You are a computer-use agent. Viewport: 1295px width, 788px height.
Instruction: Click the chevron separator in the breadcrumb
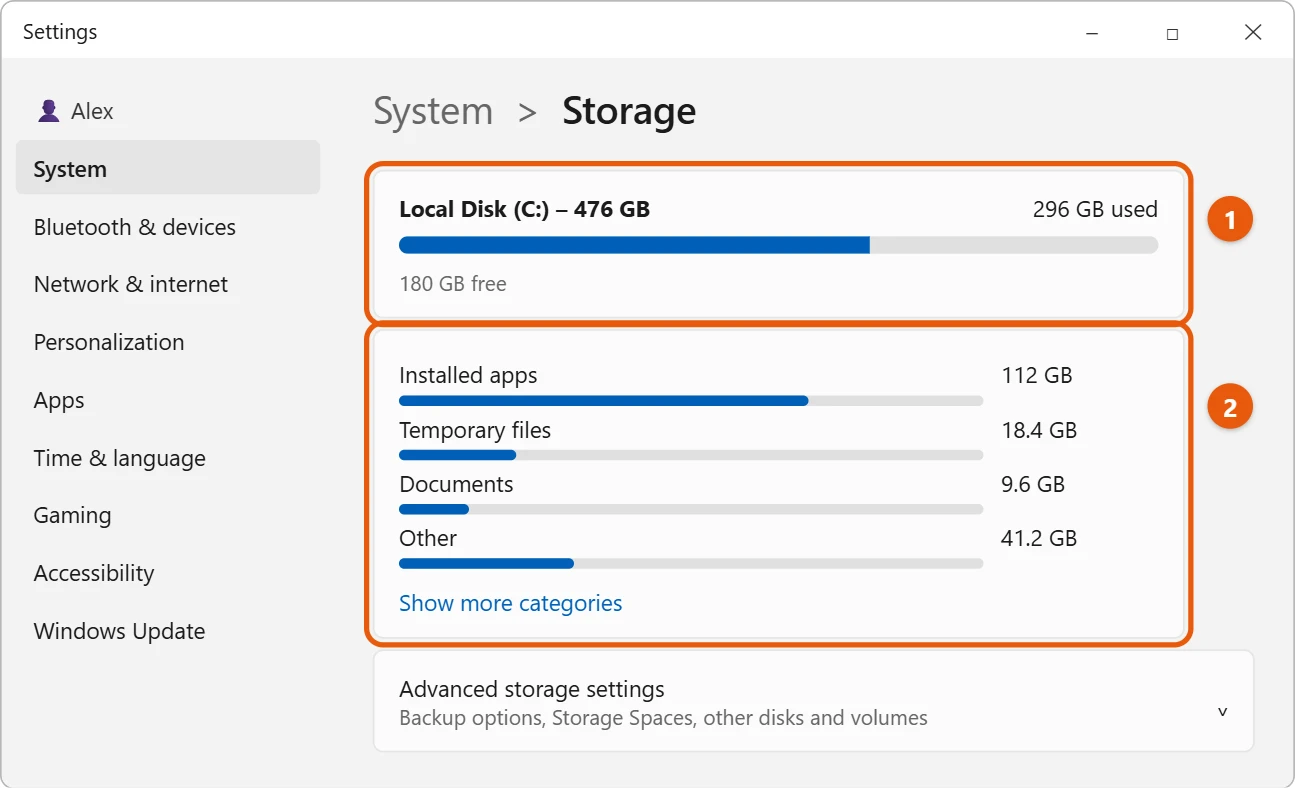527,112
